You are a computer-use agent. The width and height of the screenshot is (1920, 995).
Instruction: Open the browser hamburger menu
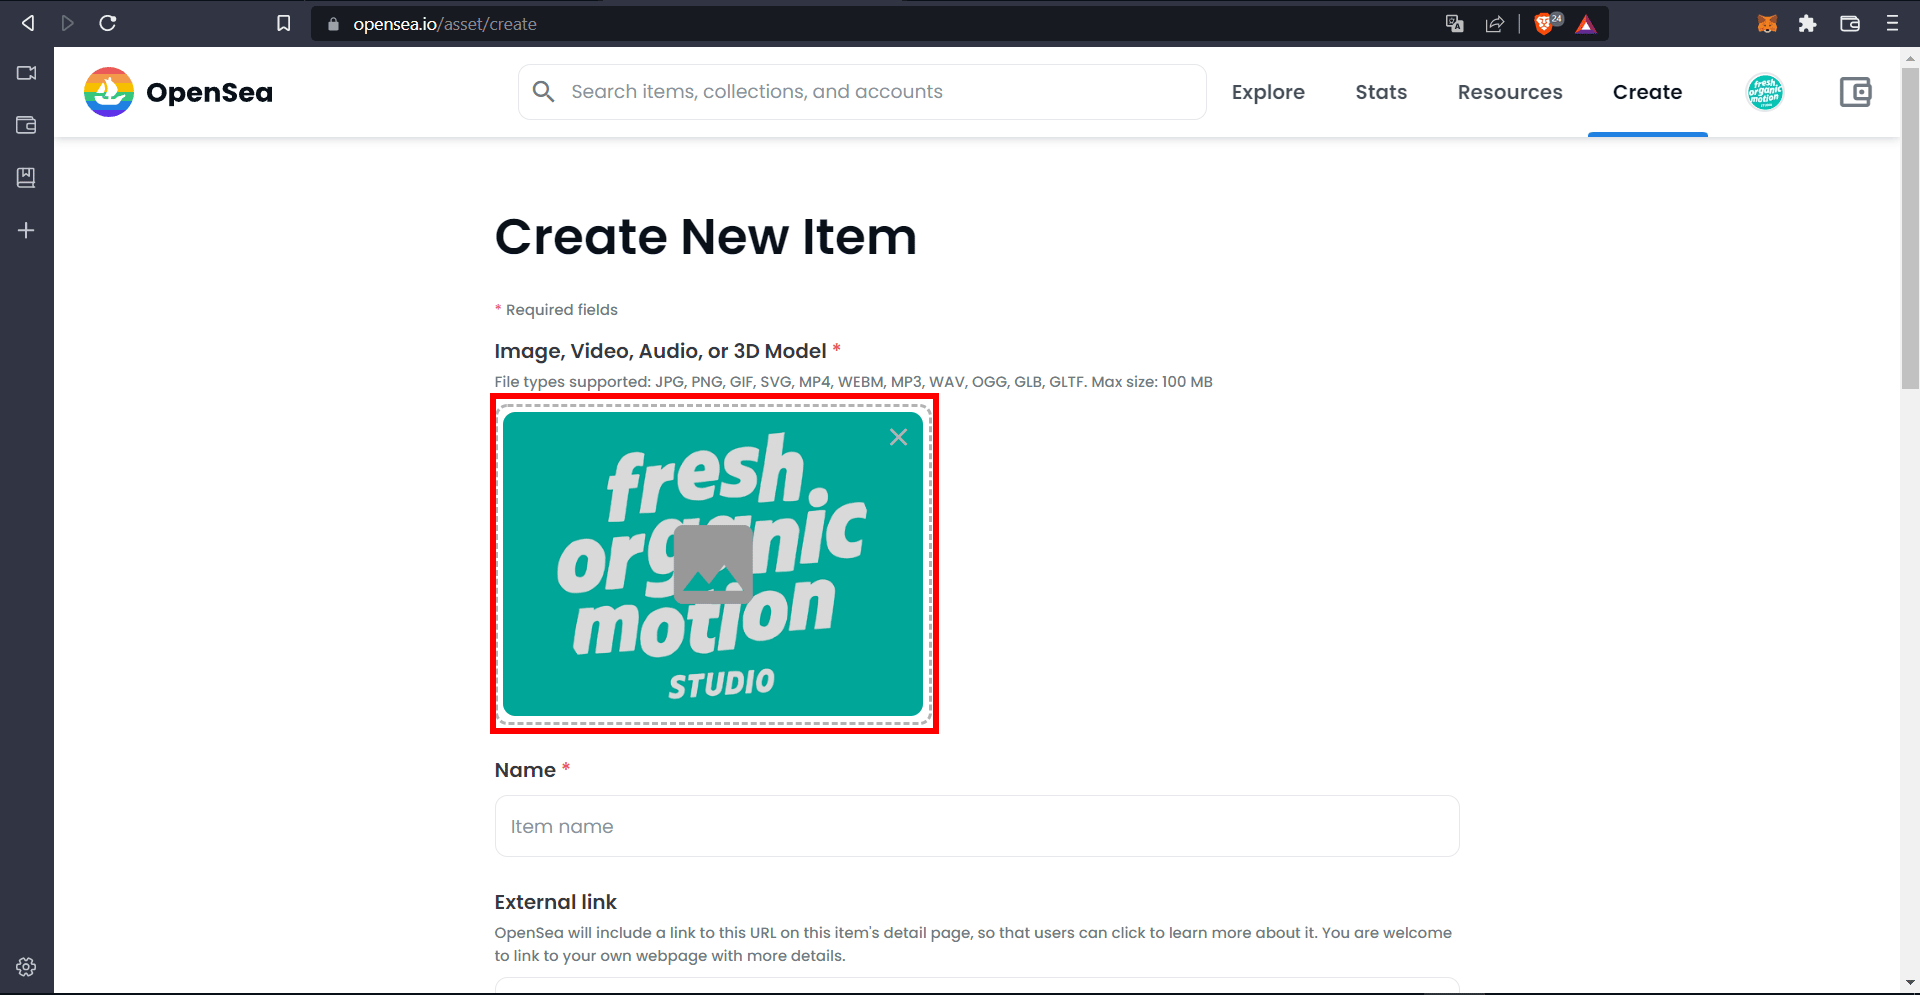[x=1892, y=23]
